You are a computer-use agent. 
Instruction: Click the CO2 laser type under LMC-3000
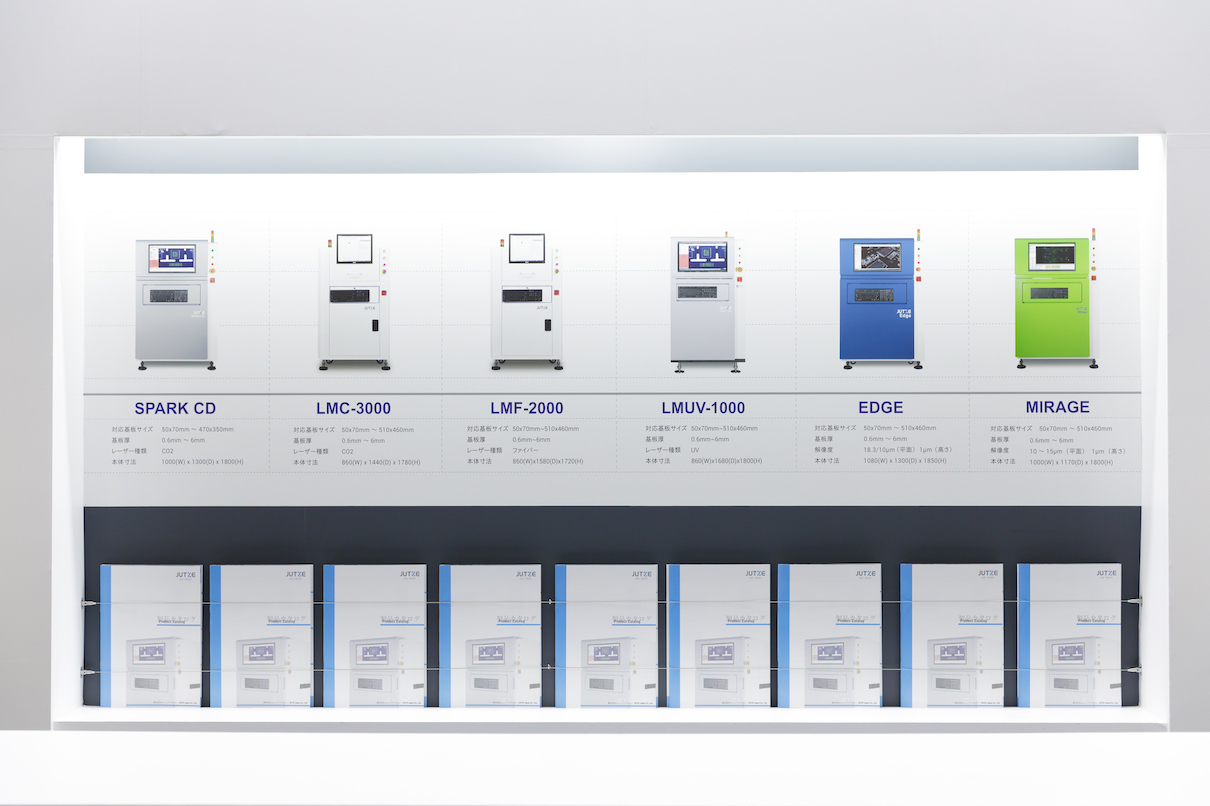tap(348, 451)
